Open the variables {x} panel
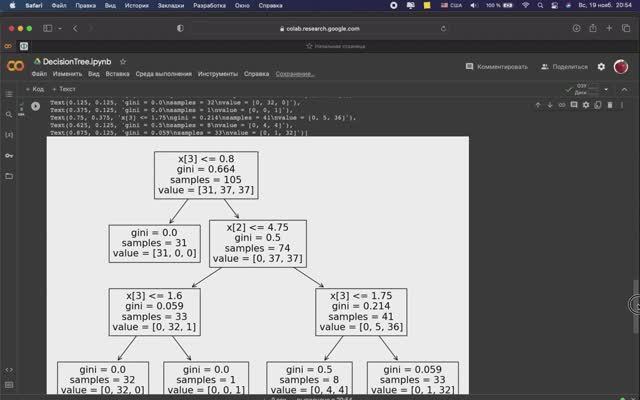This screenshot has width=640, height=400. click(9, 135)
